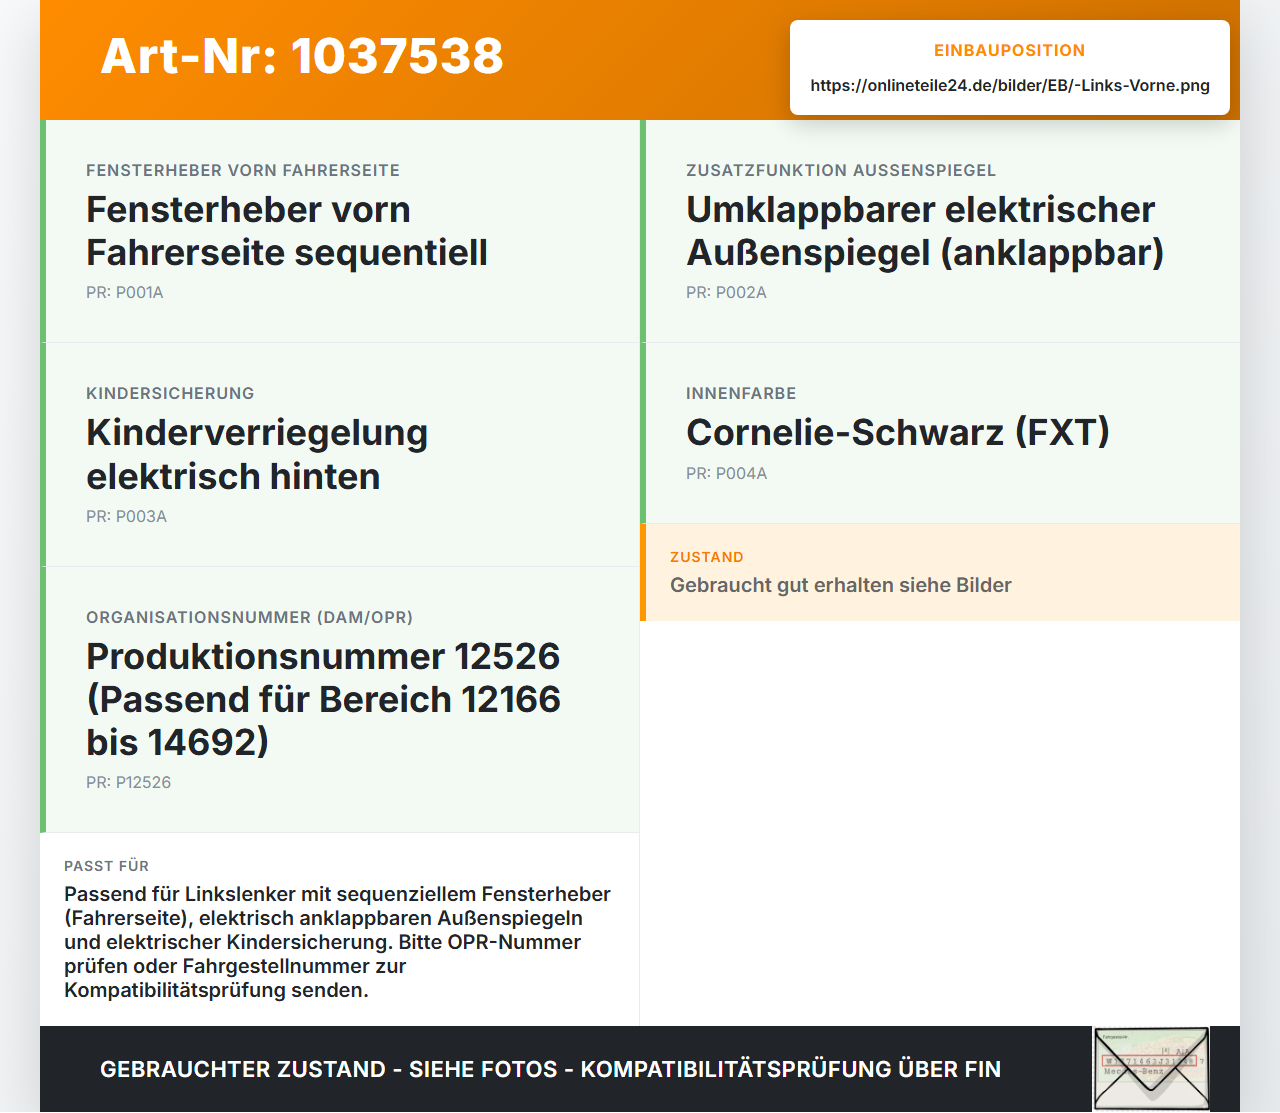The height and width of the screenshot is (1113, 1280).
Task: Click KINDERSICHERUNG category label
Action: tap(170, 394)
